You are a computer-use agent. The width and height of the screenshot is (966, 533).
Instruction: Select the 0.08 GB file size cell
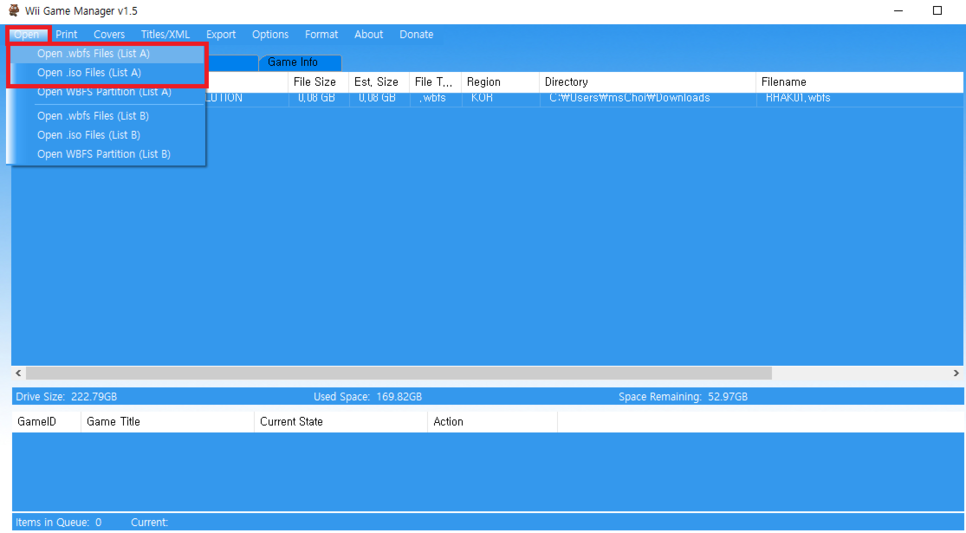point(319,99)
